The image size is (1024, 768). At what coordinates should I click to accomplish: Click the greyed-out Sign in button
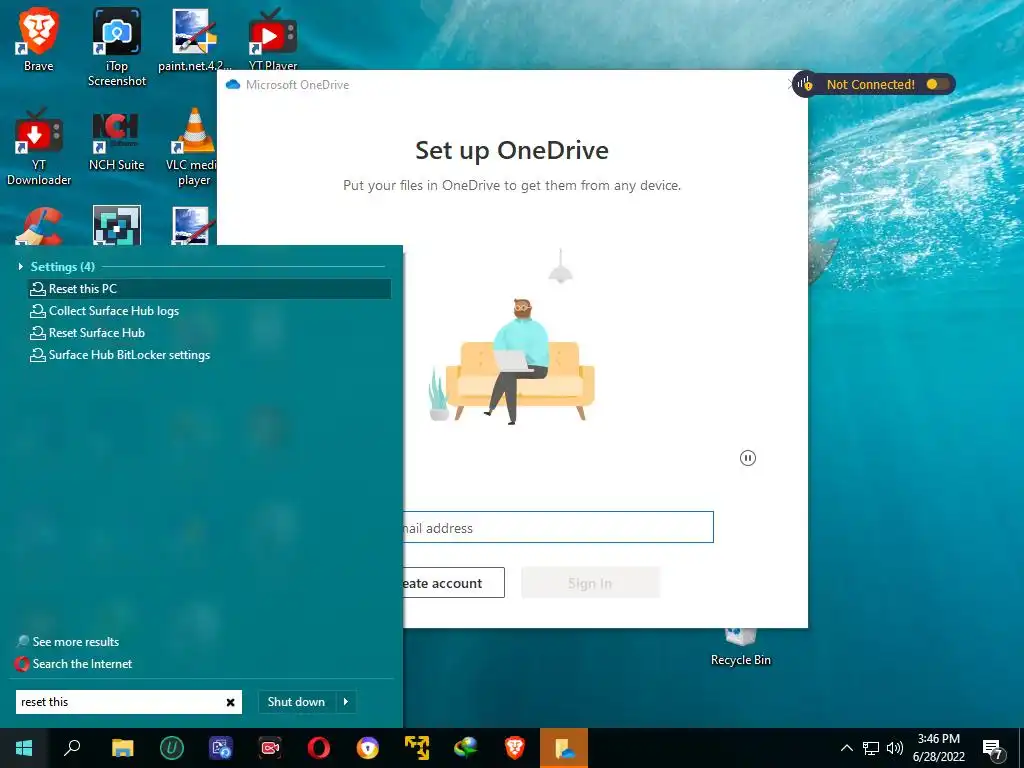pyautogui.click(x=590, y=583)
